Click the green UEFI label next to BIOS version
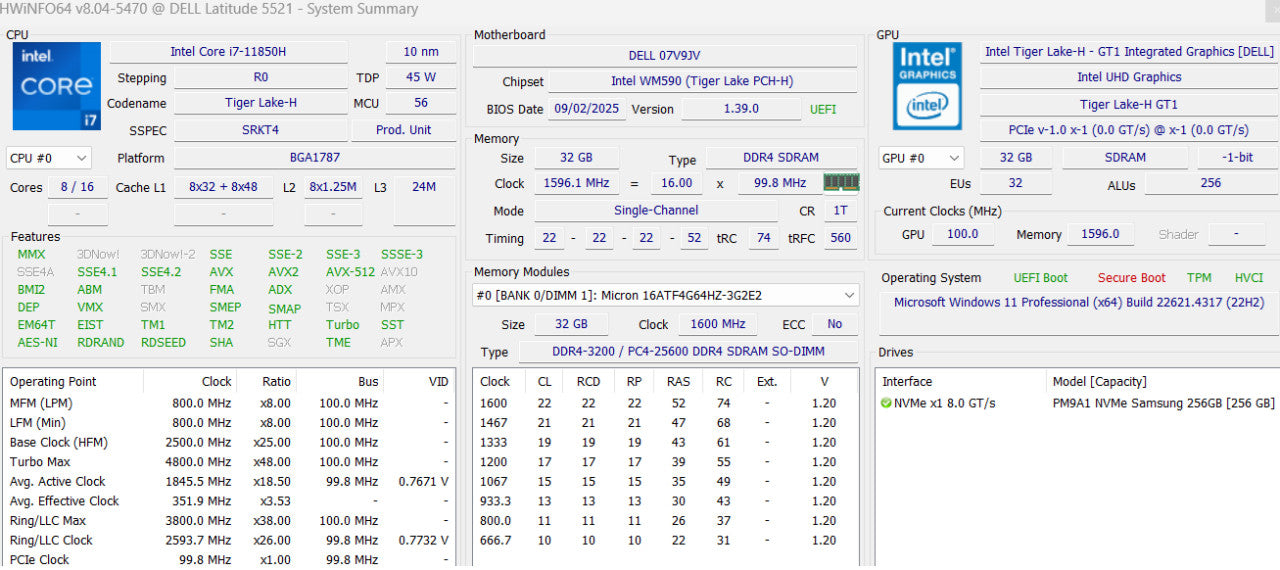The width and height of the screenshot is (1280, 570). tap(822, 109)
